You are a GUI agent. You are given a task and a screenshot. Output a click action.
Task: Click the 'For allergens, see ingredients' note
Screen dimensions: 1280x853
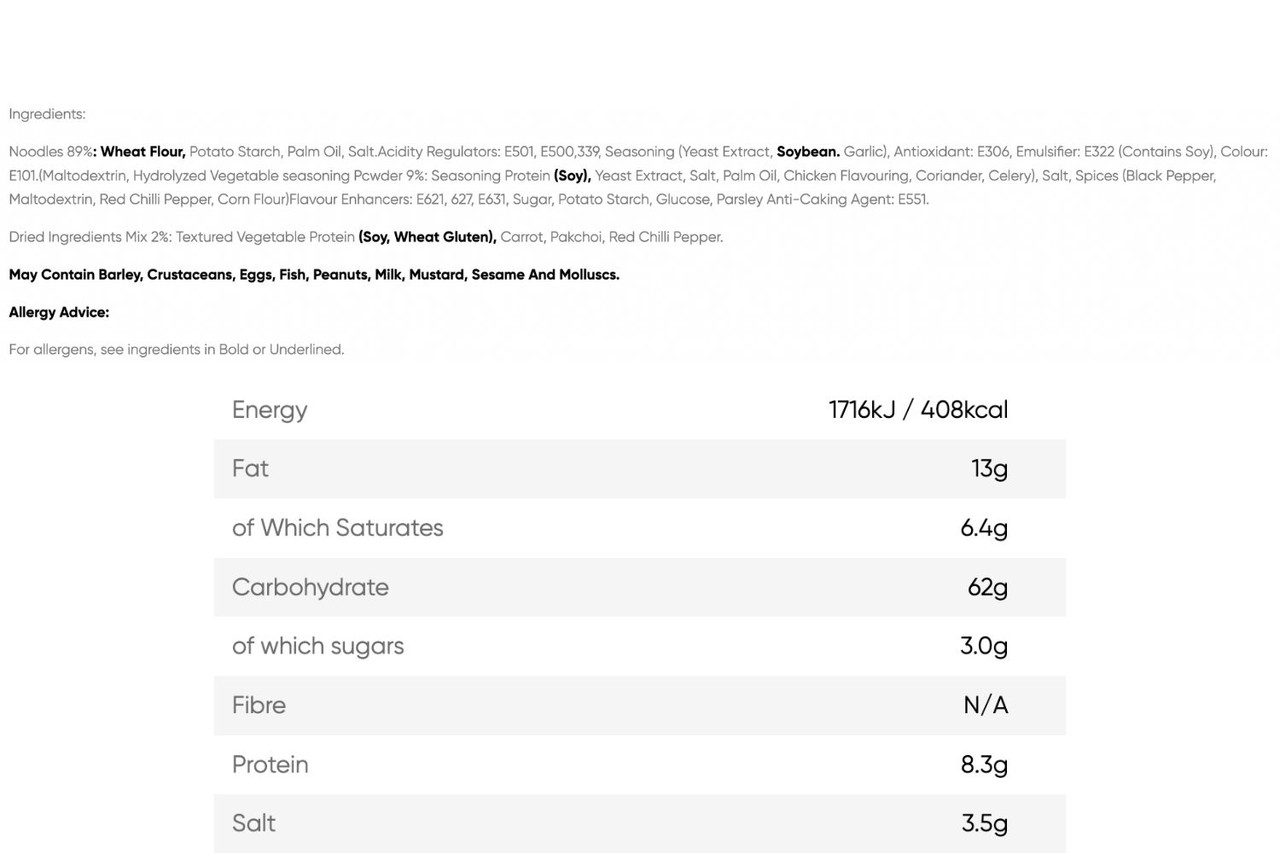pos(176,349)
